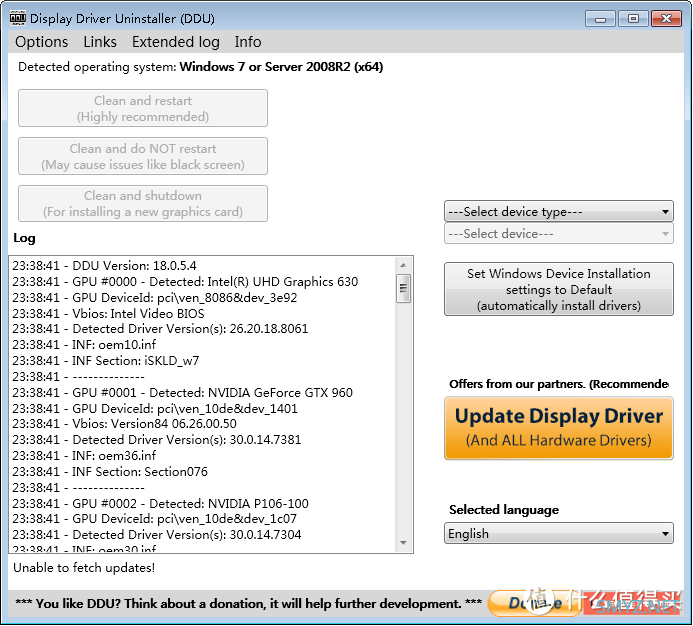Click Clean and restart button
Image resolution: width=693 pixels, height=626 pixels.
tap(143, 108)
